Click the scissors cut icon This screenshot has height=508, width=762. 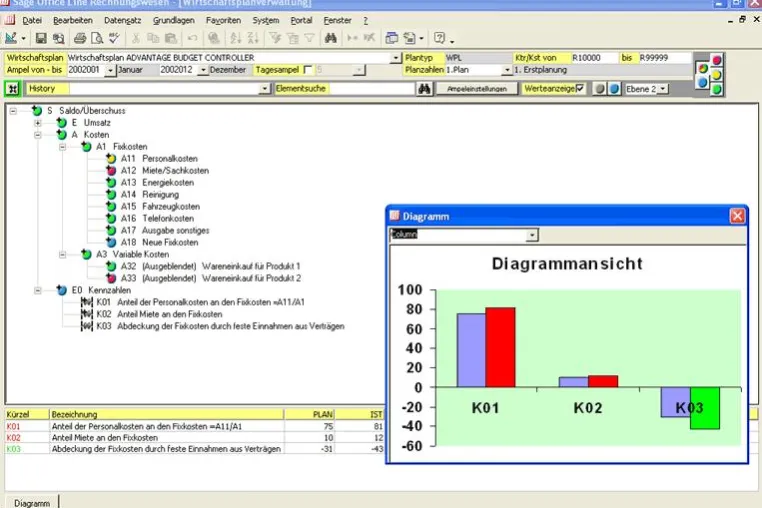click(x=136, y=38)
